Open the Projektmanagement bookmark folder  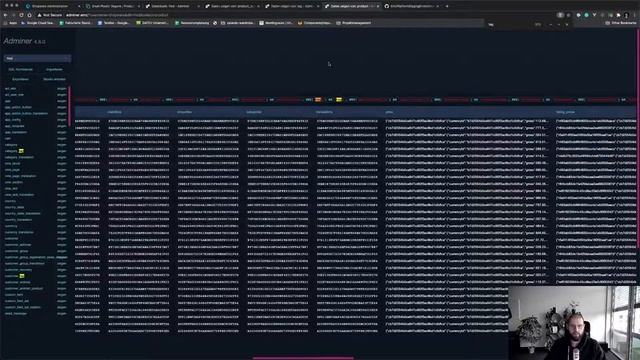click(x=353, y=23)
